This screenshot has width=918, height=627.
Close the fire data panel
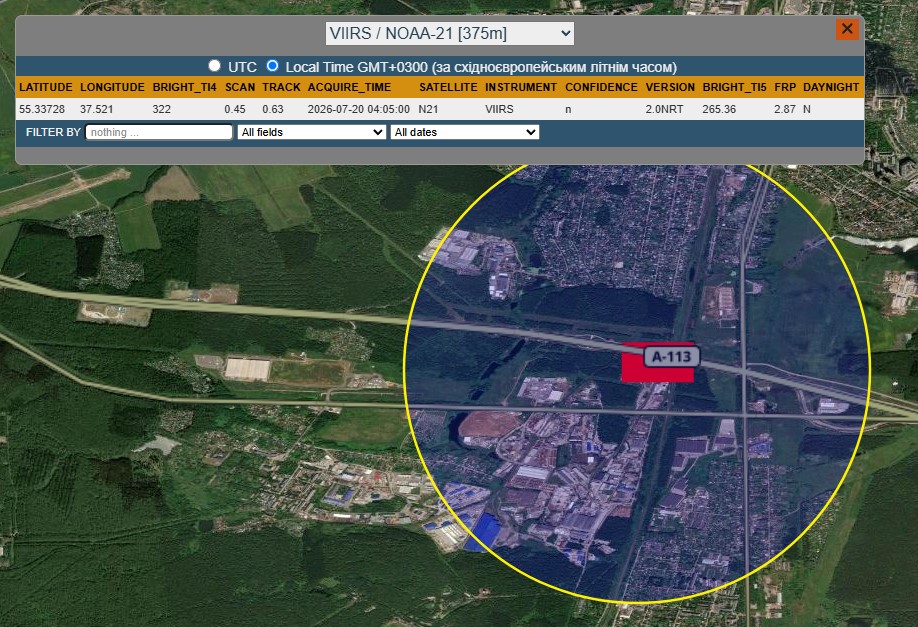pos(847,29)
